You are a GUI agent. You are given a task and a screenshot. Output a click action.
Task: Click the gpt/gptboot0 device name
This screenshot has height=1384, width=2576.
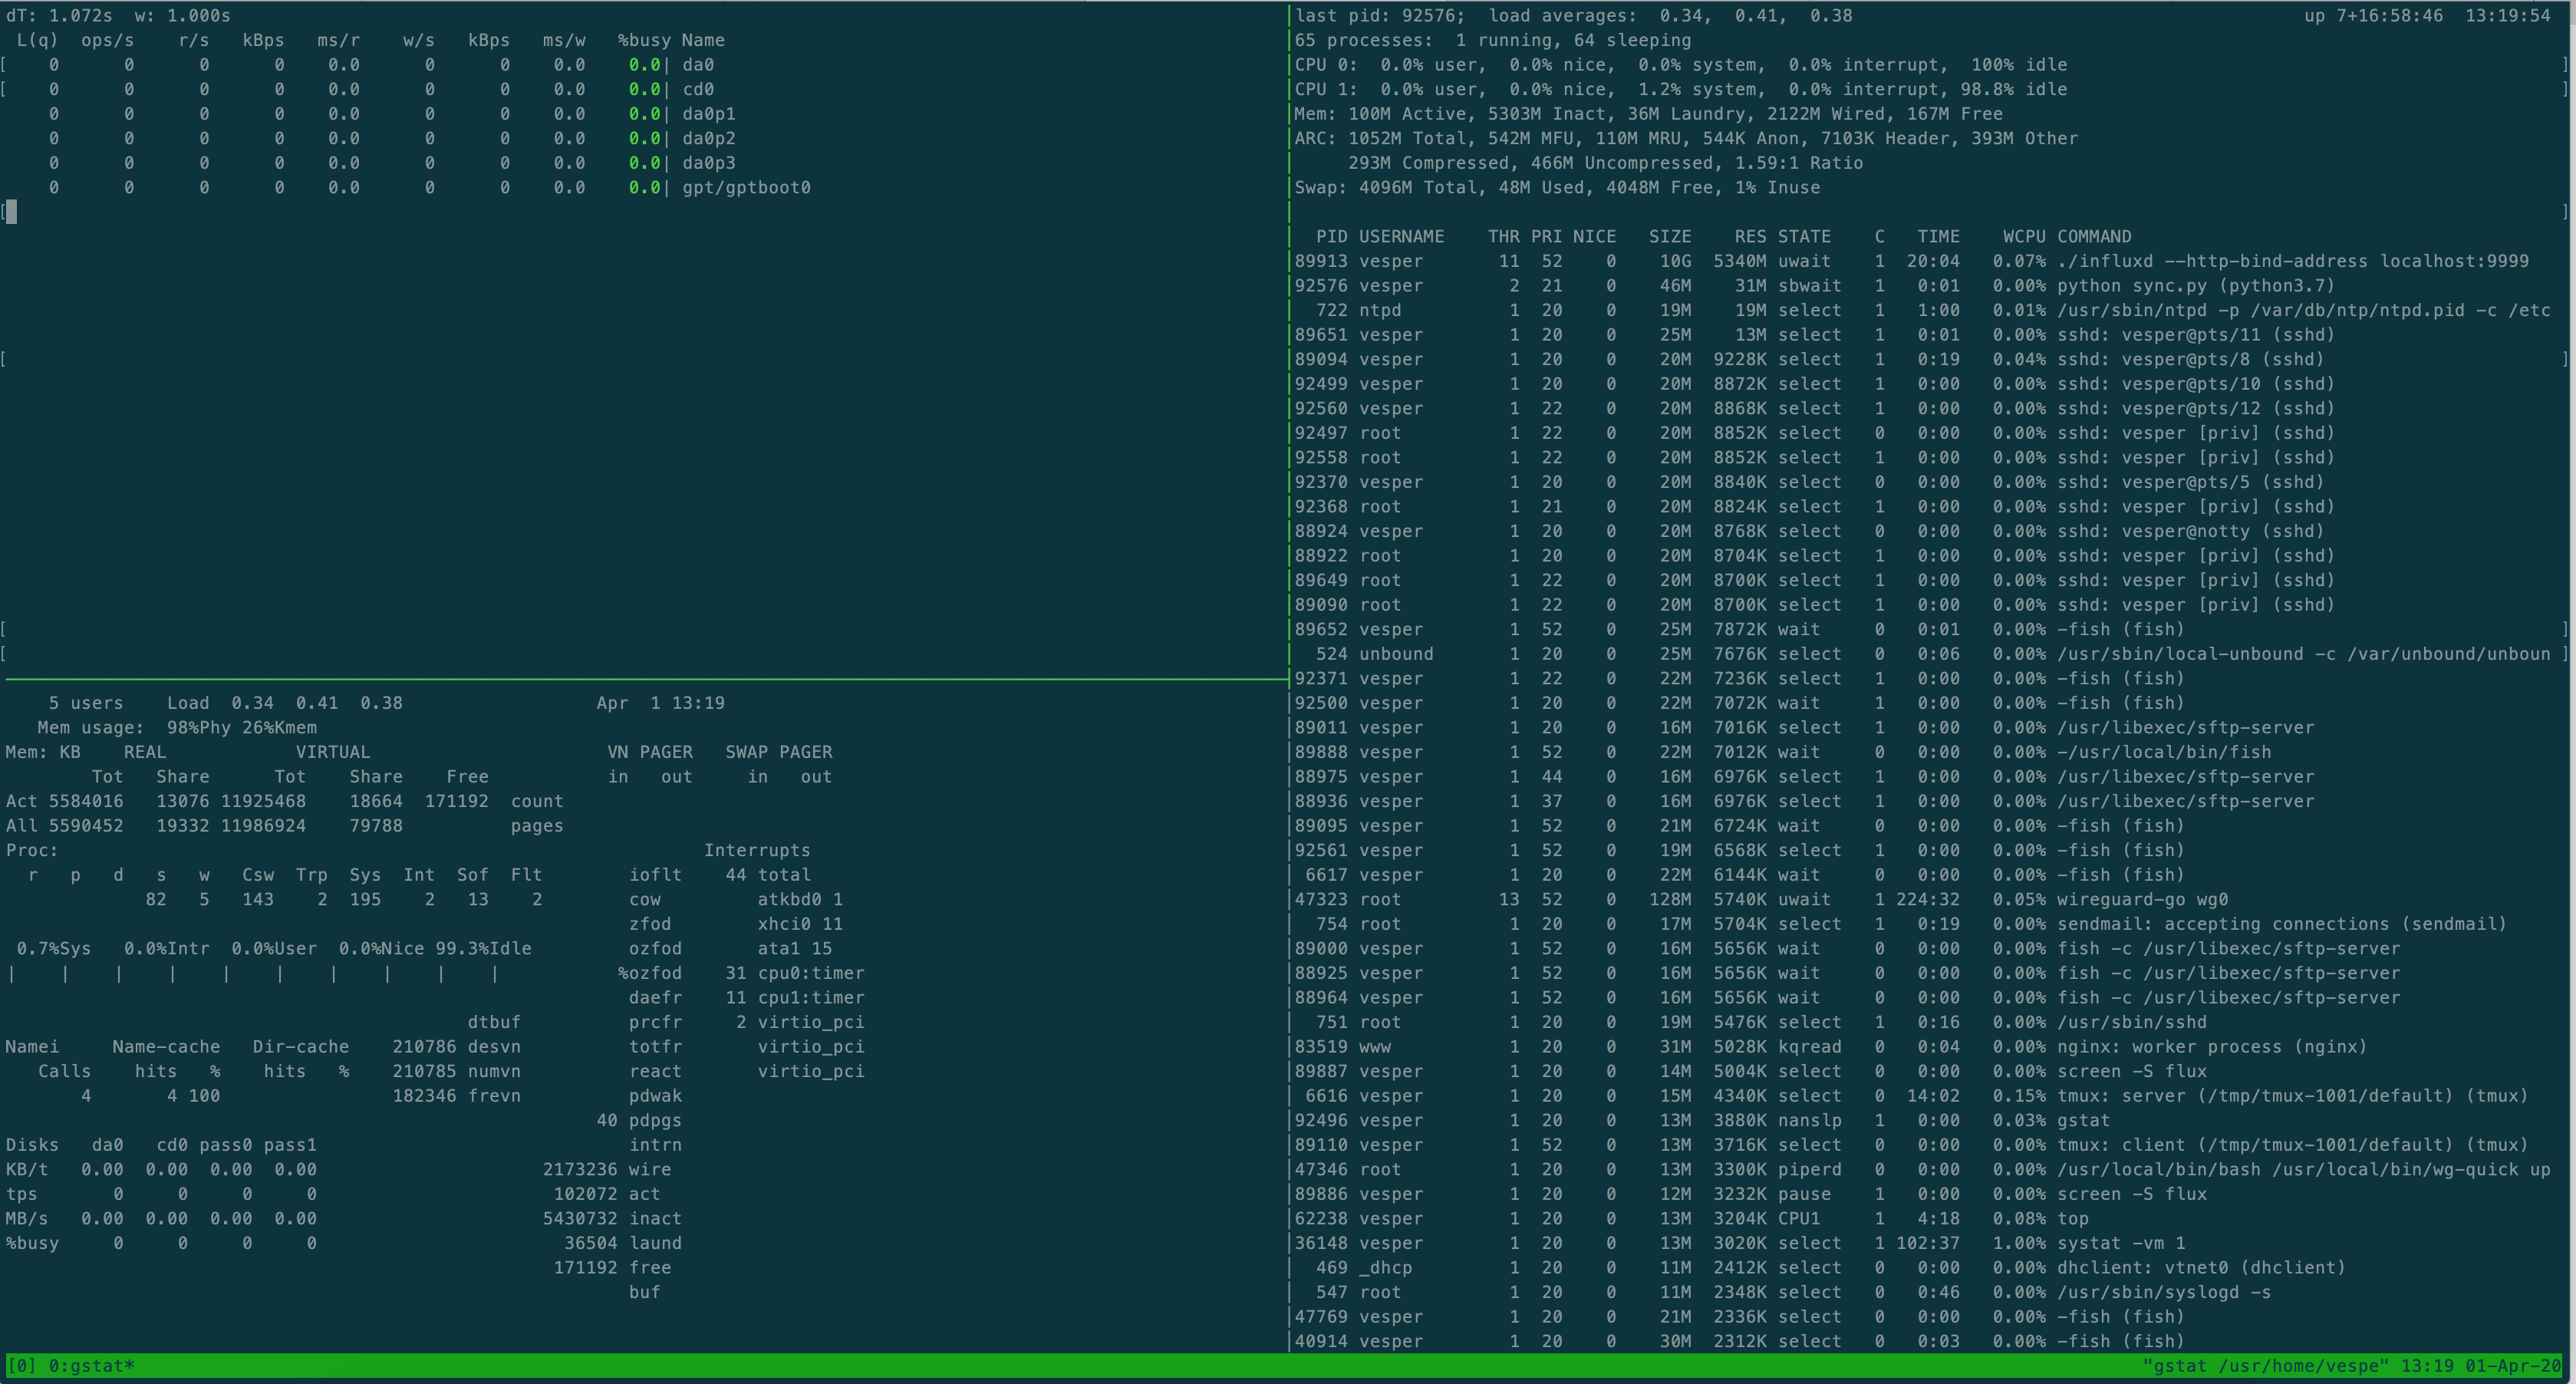(x=746, y=188)
